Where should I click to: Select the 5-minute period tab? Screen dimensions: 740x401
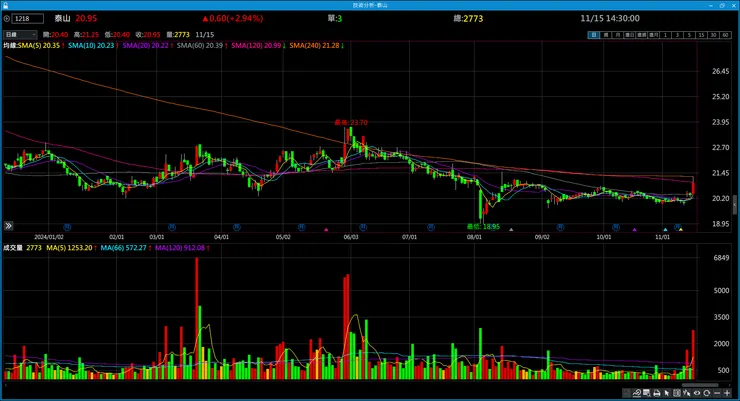tap(690, 35)
